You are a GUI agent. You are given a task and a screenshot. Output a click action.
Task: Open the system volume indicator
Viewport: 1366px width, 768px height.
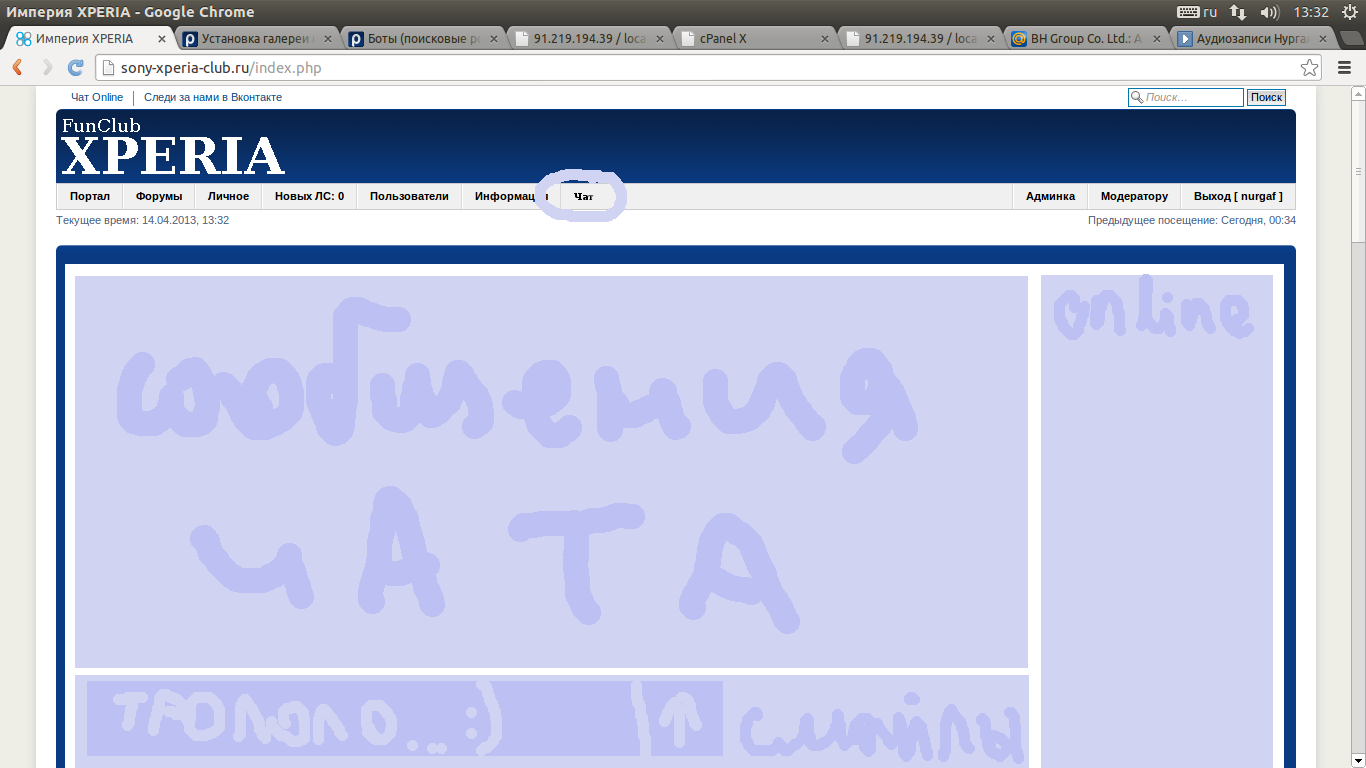coord(1269,12)
